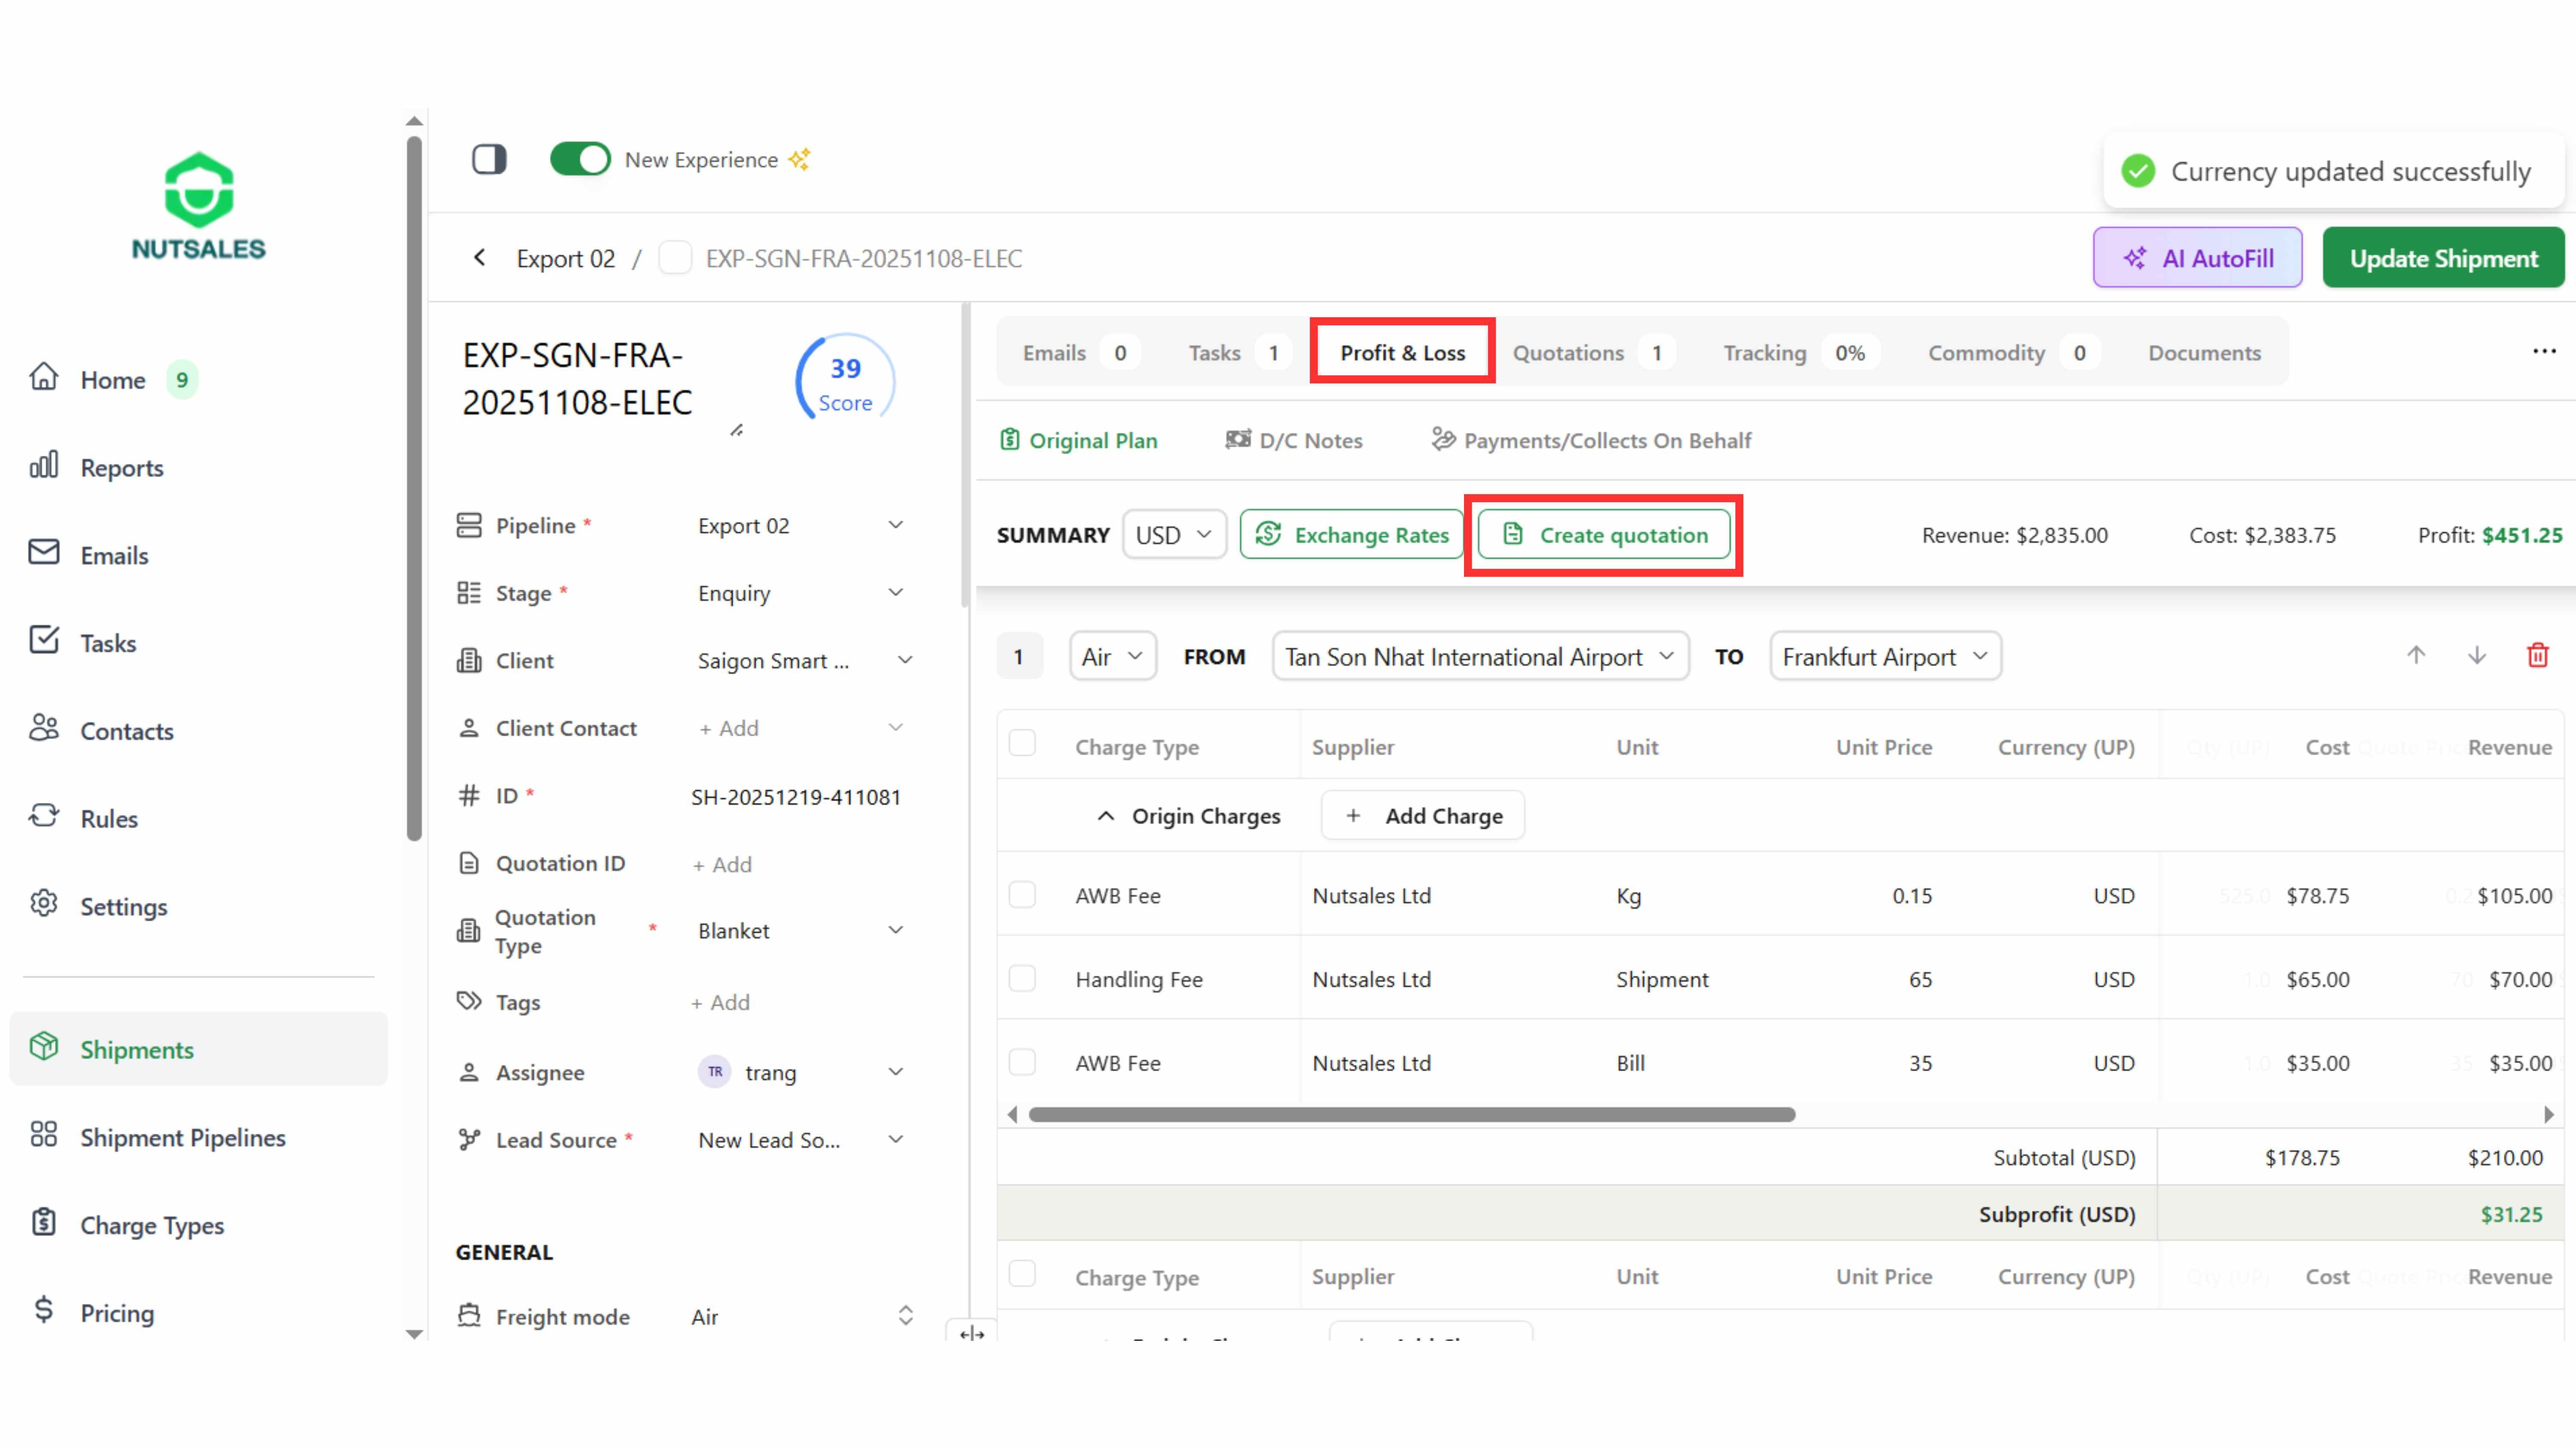Screen dimensions: 2576x1449
Task: Turn off the New Experience toggle
Action: [580, 159]
